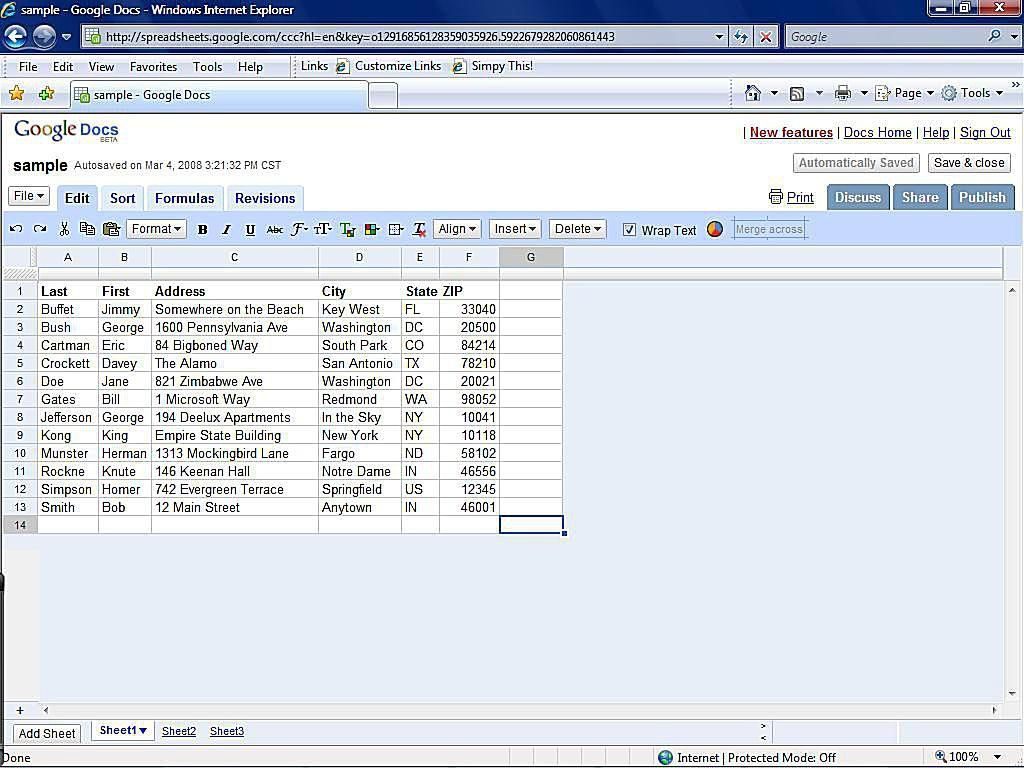Click the Cut scissors icon
The image size is (1024, 768).
62,229
